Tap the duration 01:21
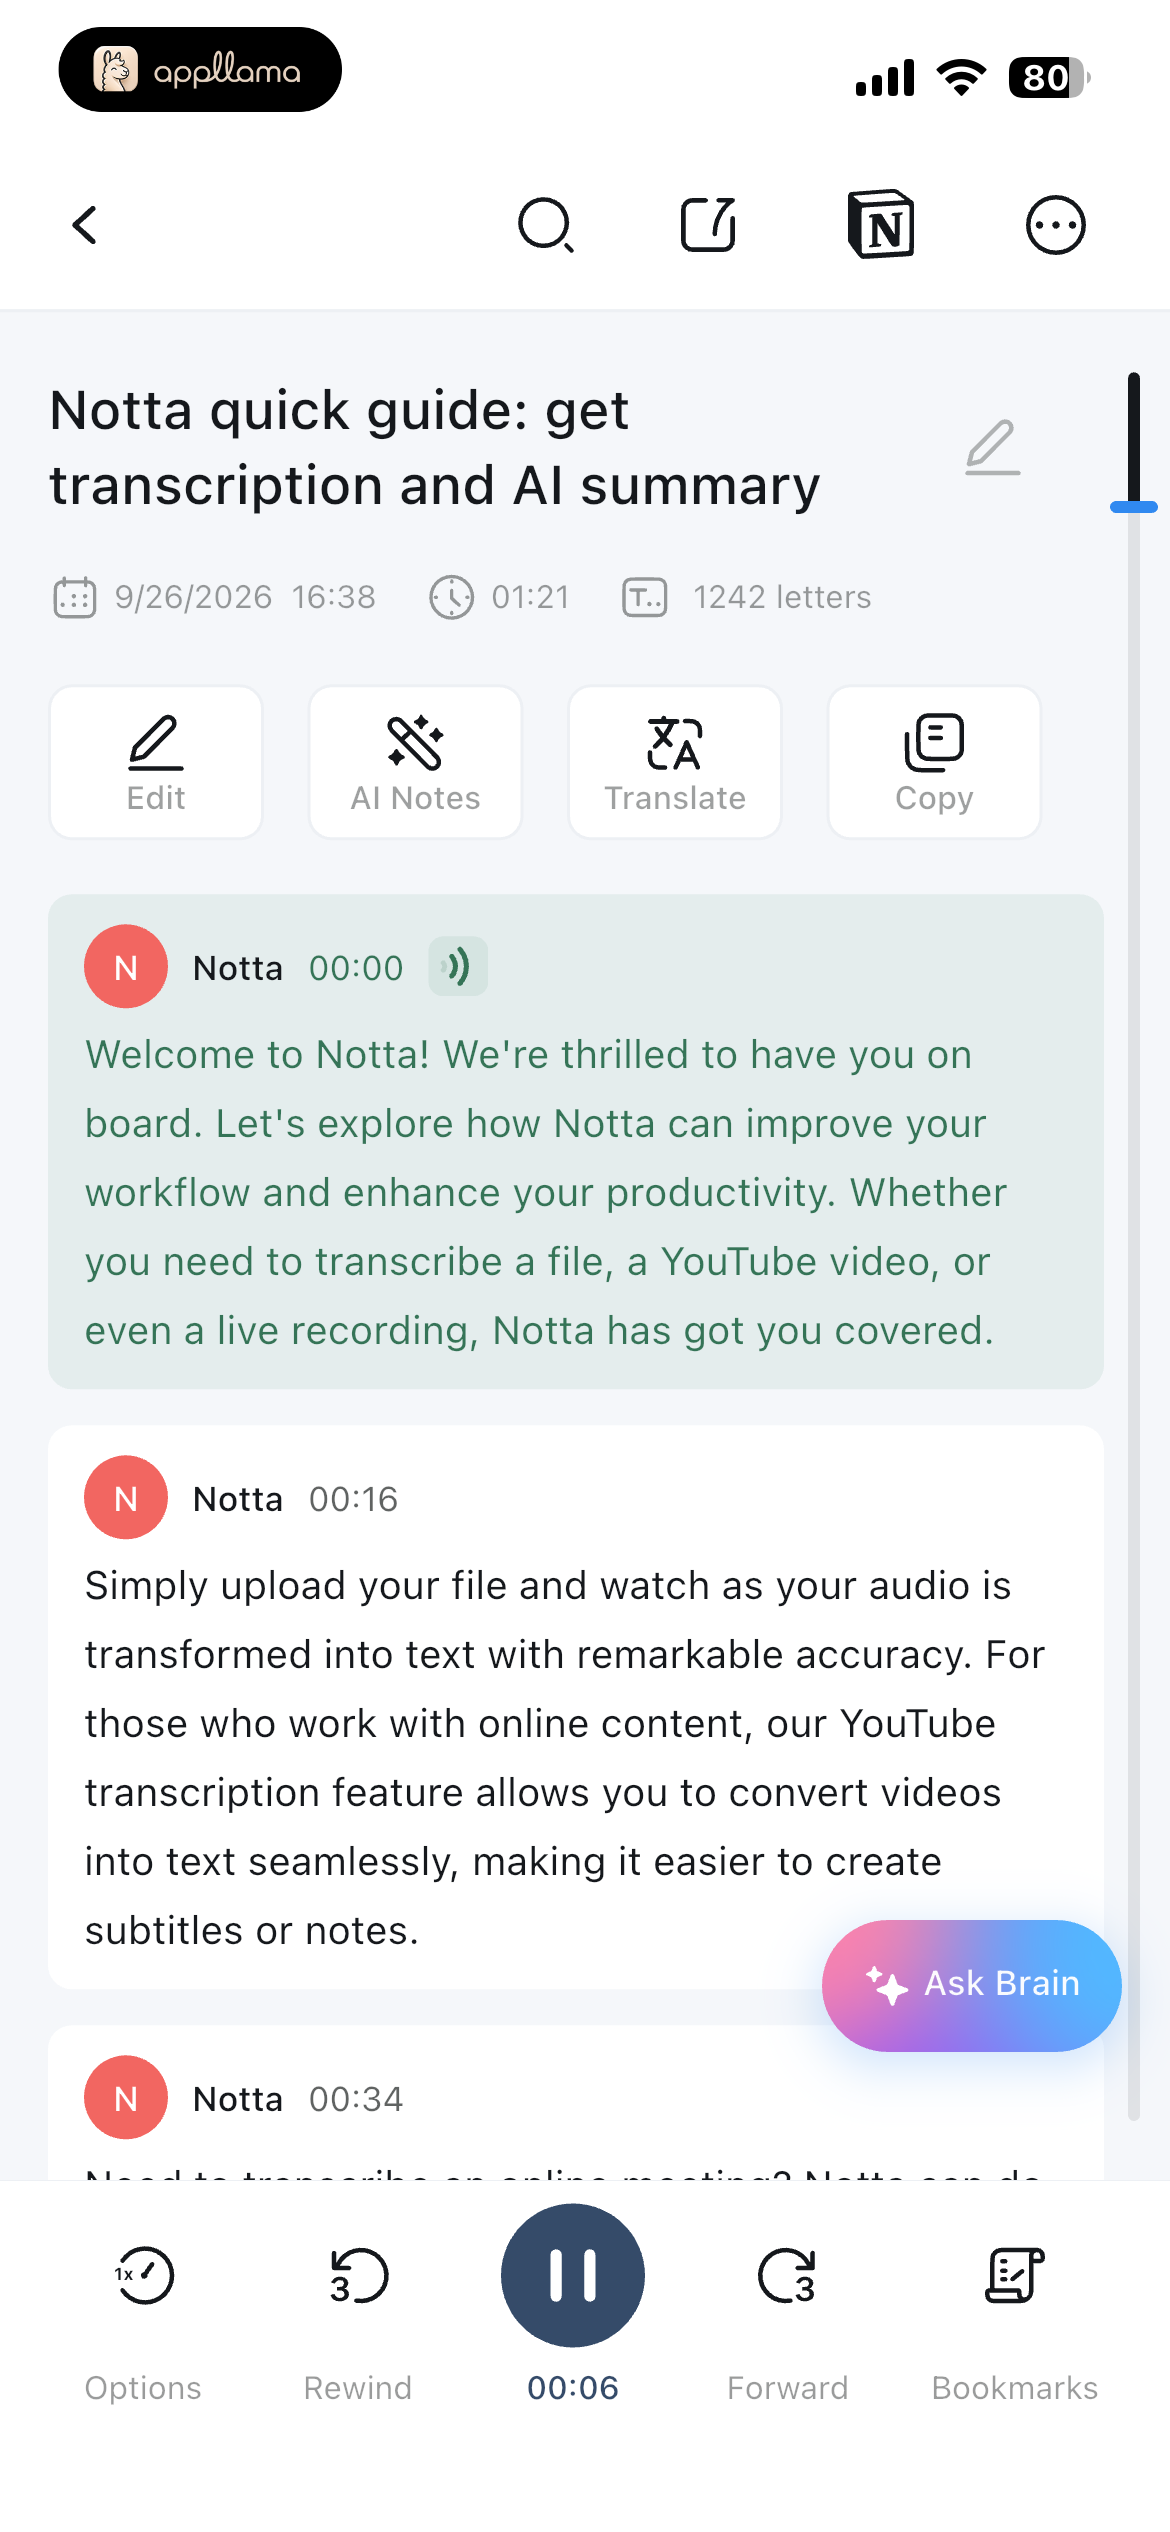1170x2532 pixels. 531,597
